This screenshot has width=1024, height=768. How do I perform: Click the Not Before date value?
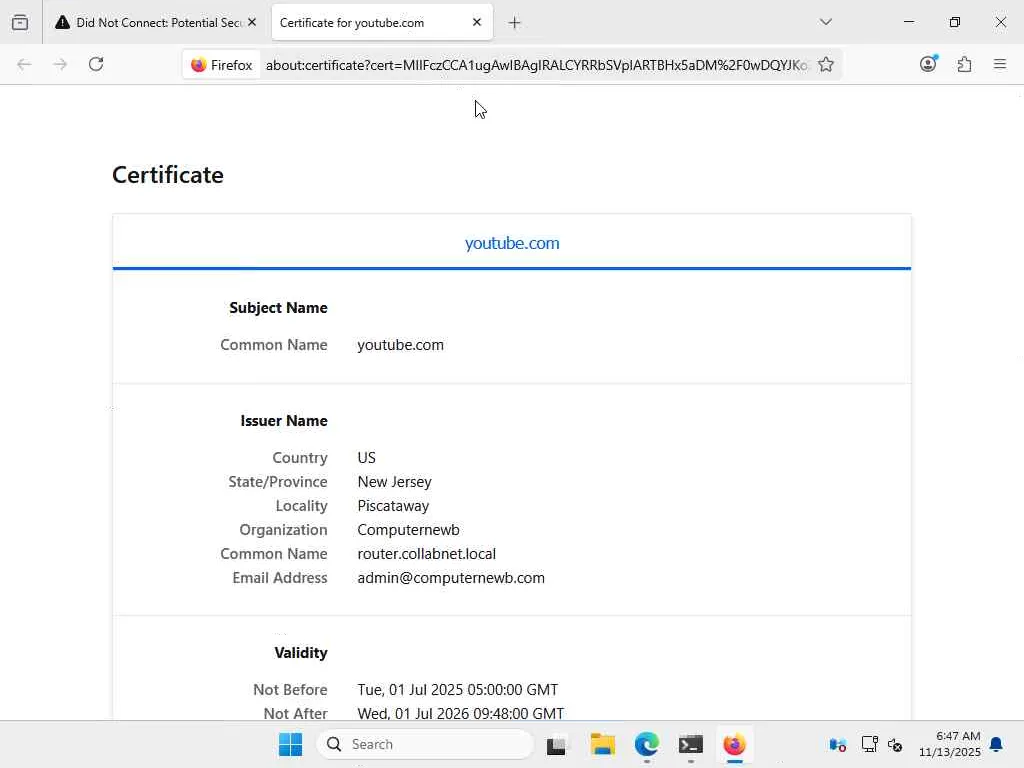tap(457, 690)
